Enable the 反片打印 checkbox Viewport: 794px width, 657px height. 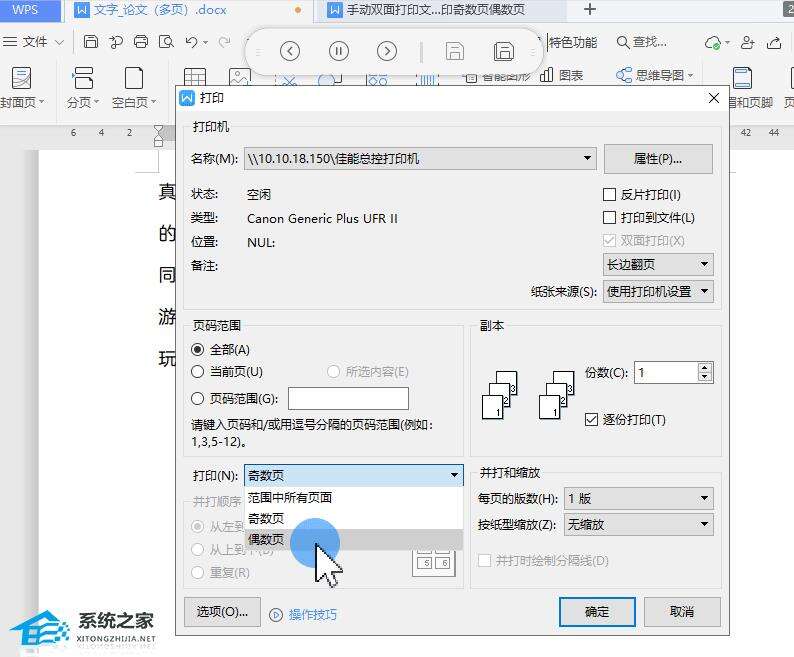(x=609, y=195)
